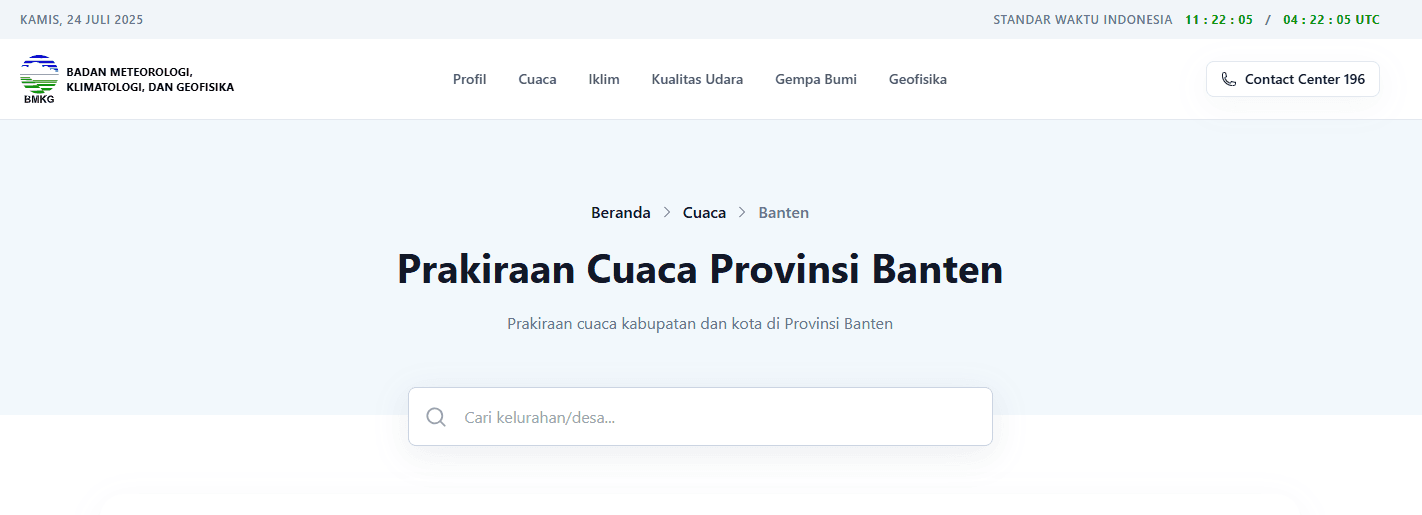Open the Cuaca menu in the navbar
This screenshot has width=1422, height=515.
click(537, 79)
